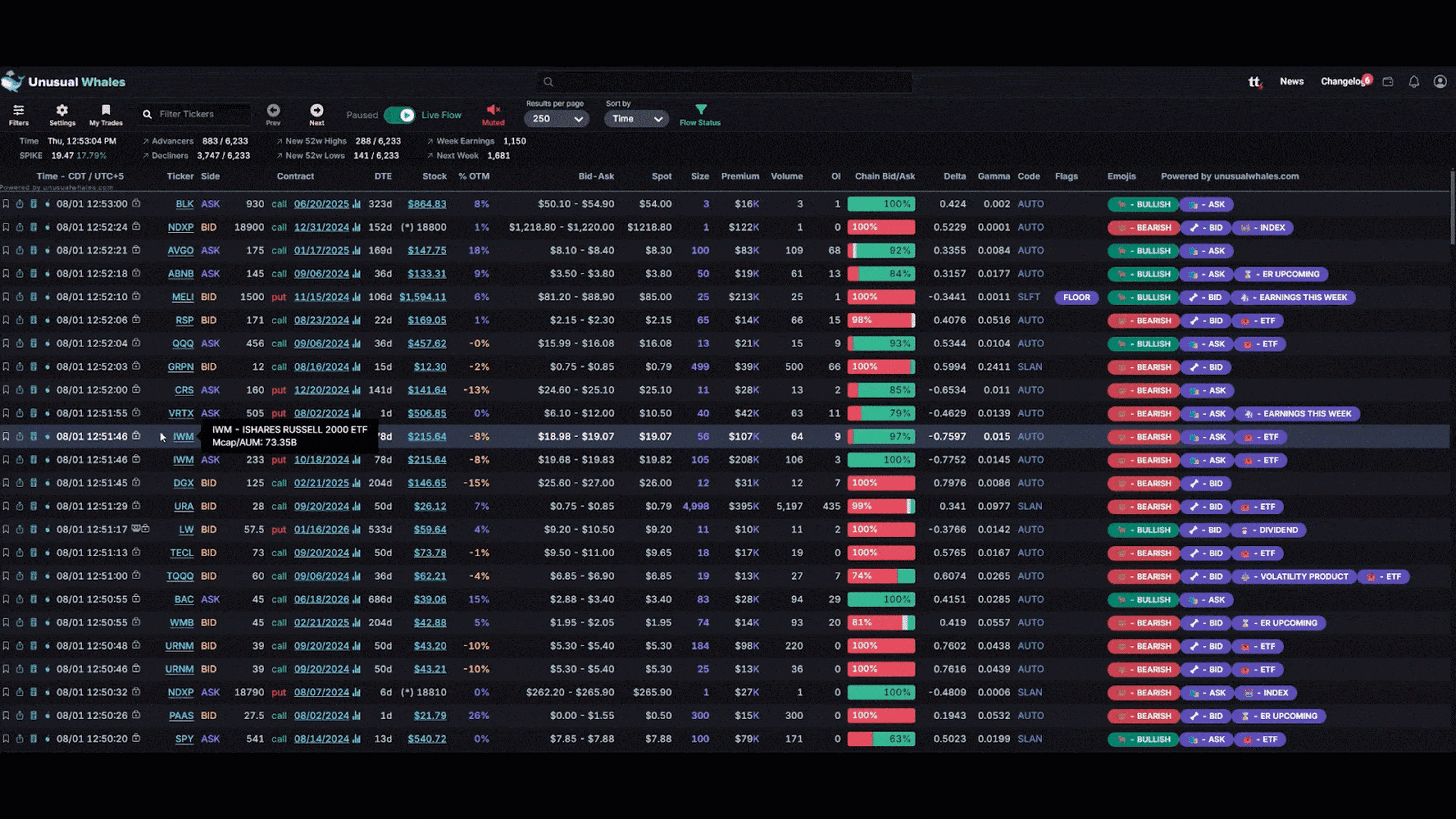
Task: Click the EARNINGS THIS WEEK tag on VRTX row
Action: click(1295, 413)
